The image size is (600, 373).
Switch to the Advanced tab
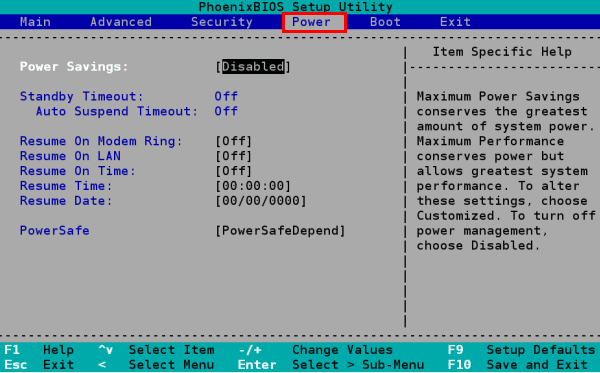coord(121,22)
